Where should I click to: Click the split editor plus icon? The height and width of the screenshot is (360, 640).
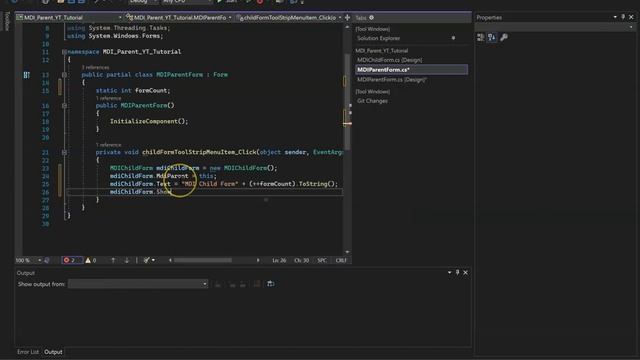[347, 18]
